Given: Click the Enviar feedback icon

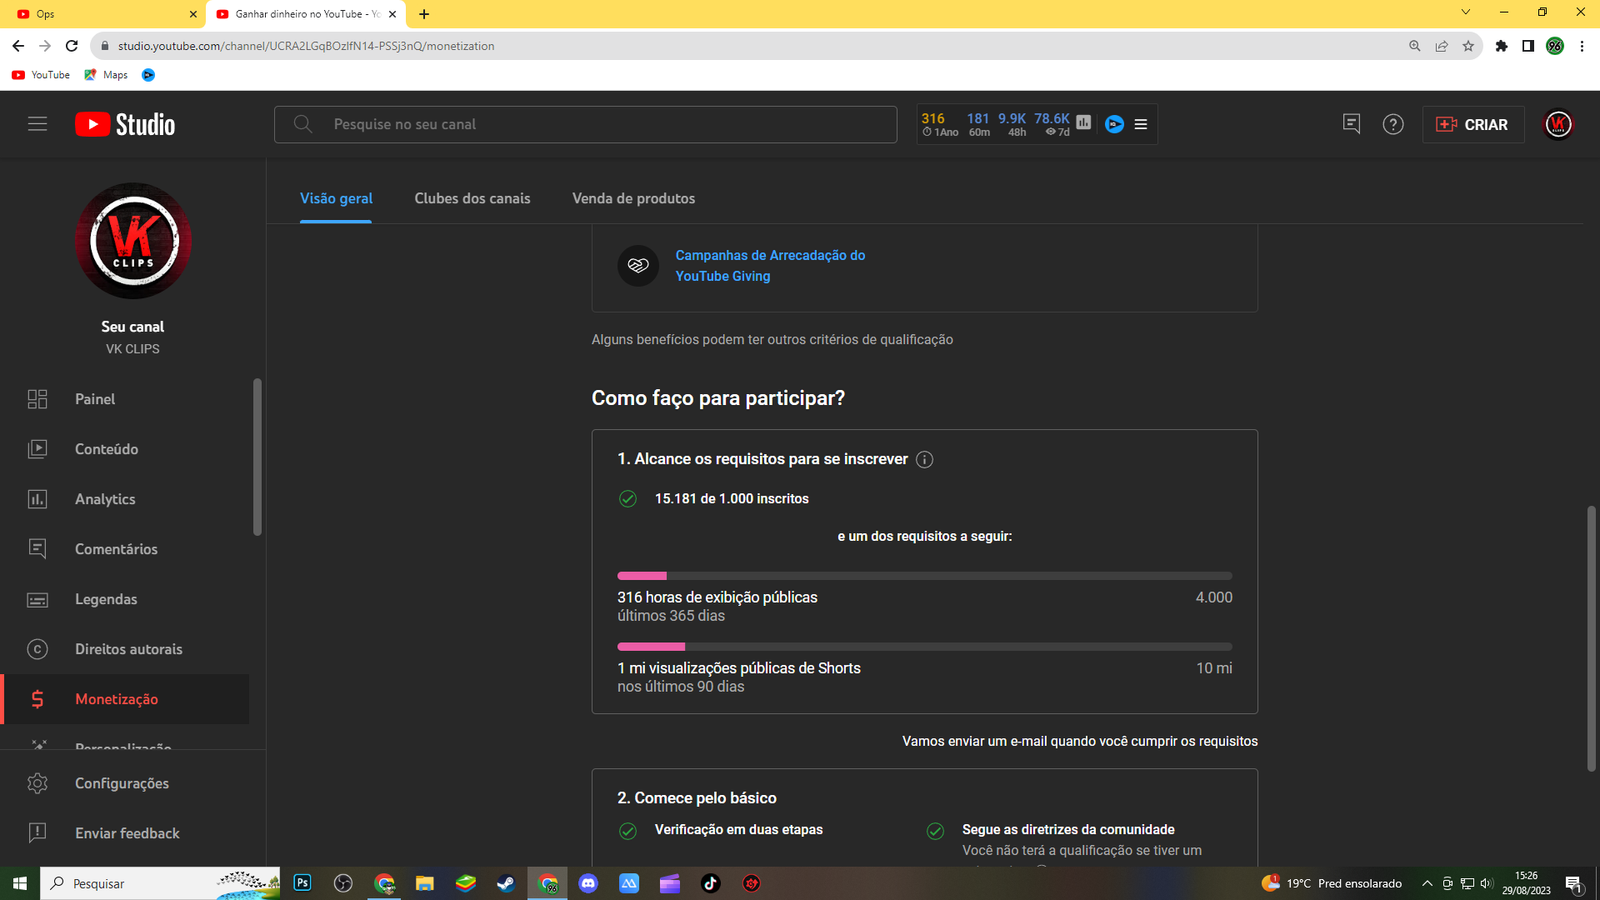Looking at the screenshot, I should [x=37, y=833].
